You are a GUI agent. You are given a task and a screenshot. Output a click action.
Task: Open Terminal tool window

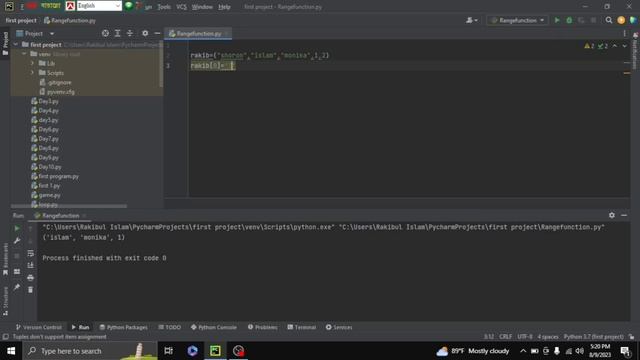302,327
